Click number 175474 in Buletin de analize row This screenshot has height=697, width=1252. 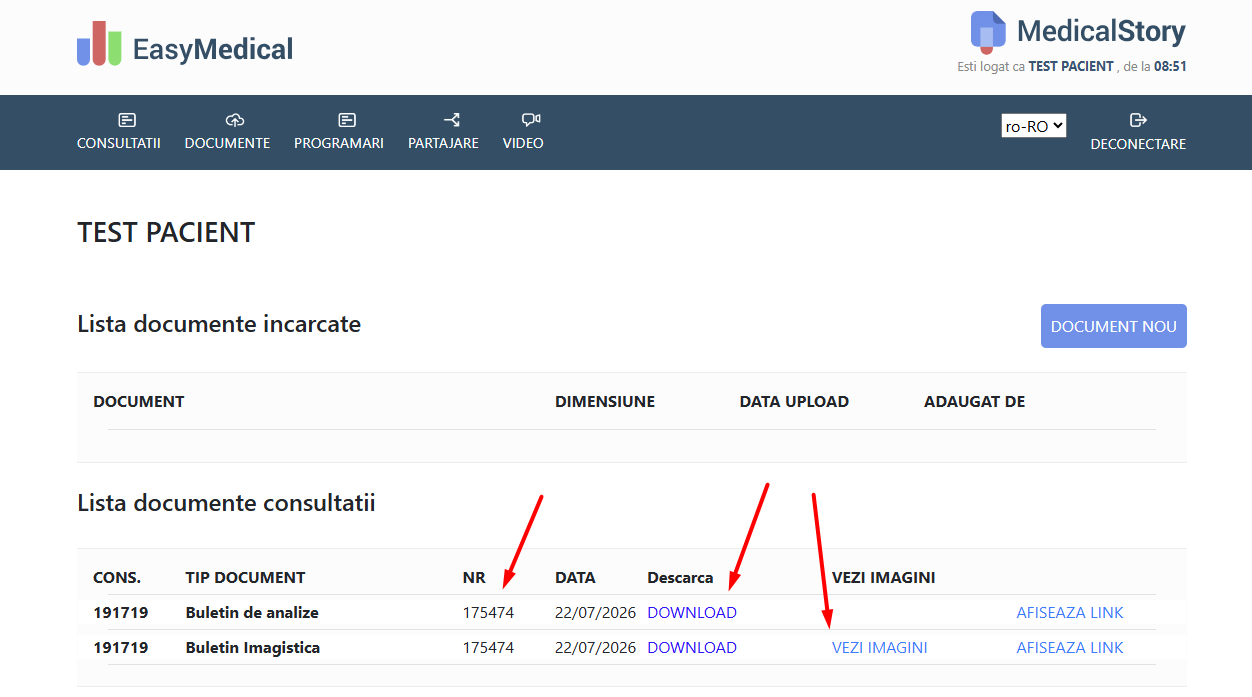click(x=488, y=613)
